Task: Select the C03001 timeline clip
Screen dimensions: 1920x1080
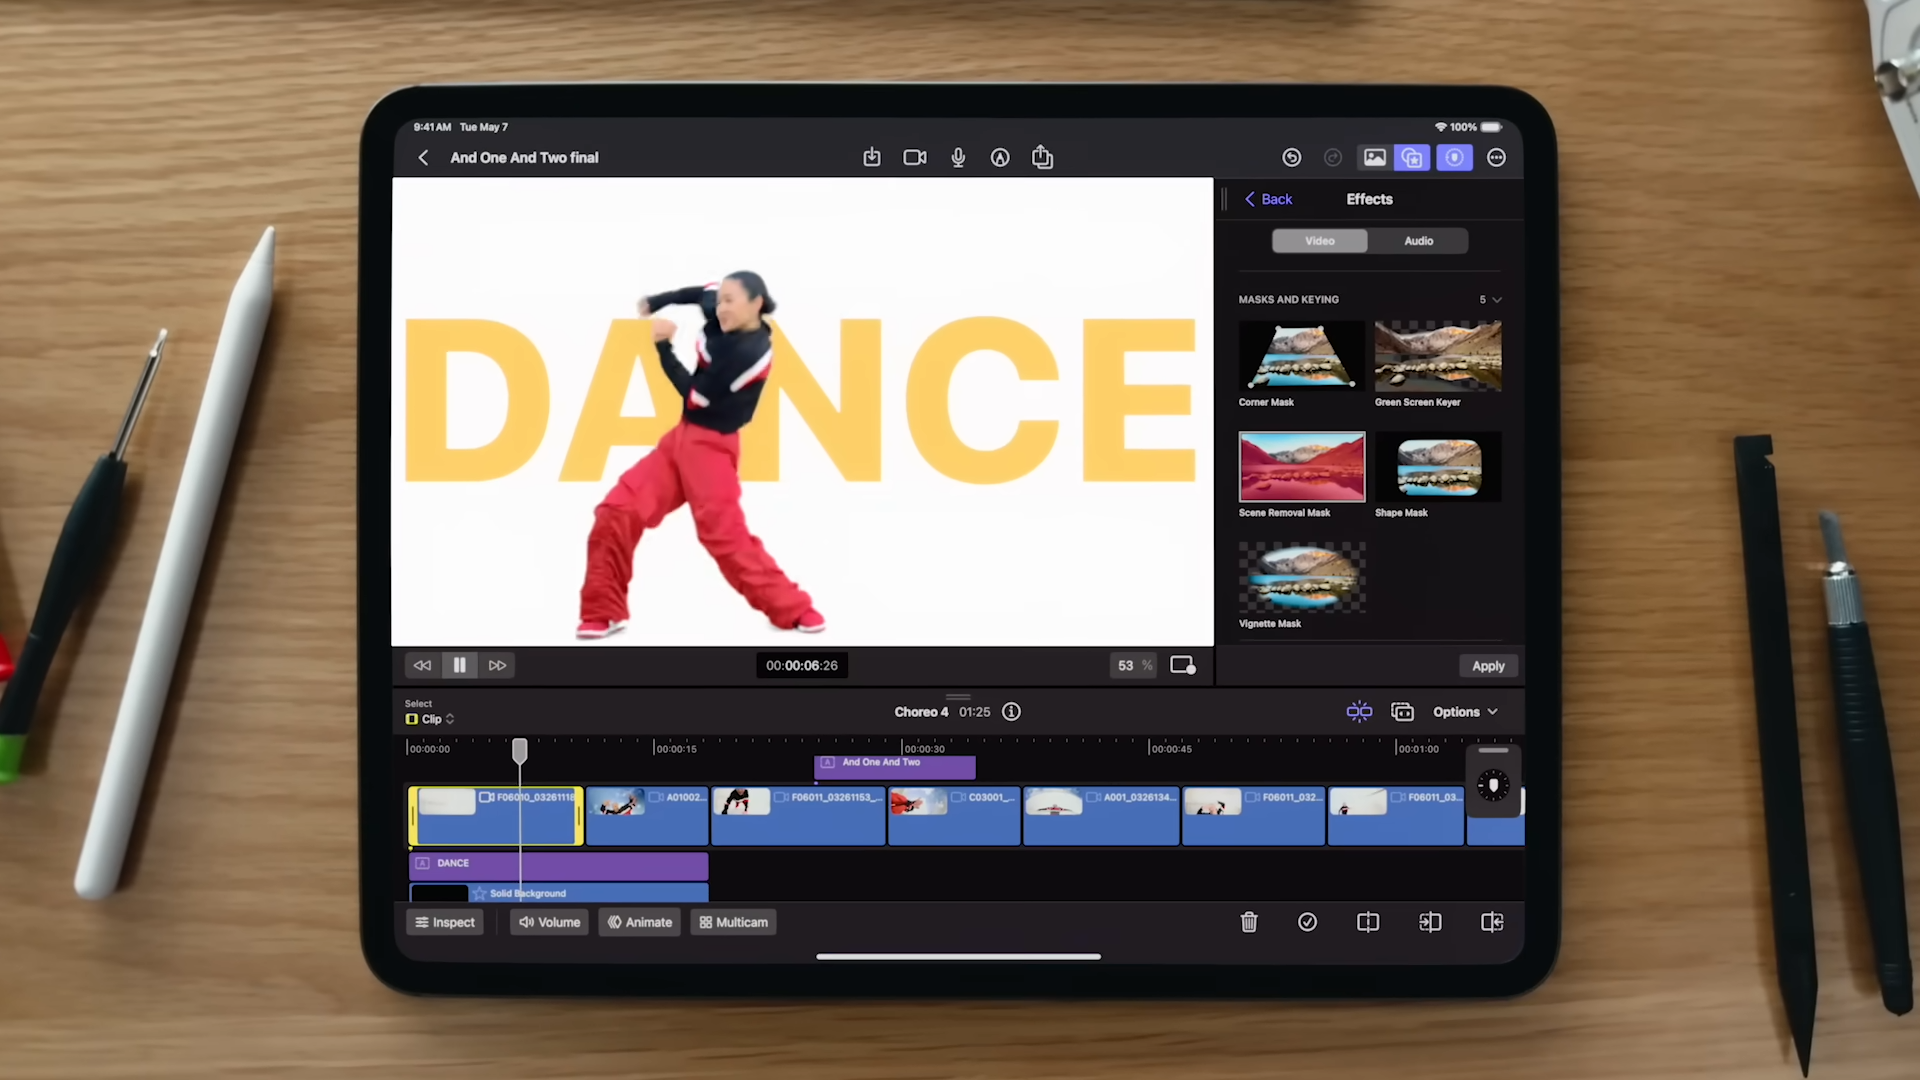Action: tap(954, 816)
